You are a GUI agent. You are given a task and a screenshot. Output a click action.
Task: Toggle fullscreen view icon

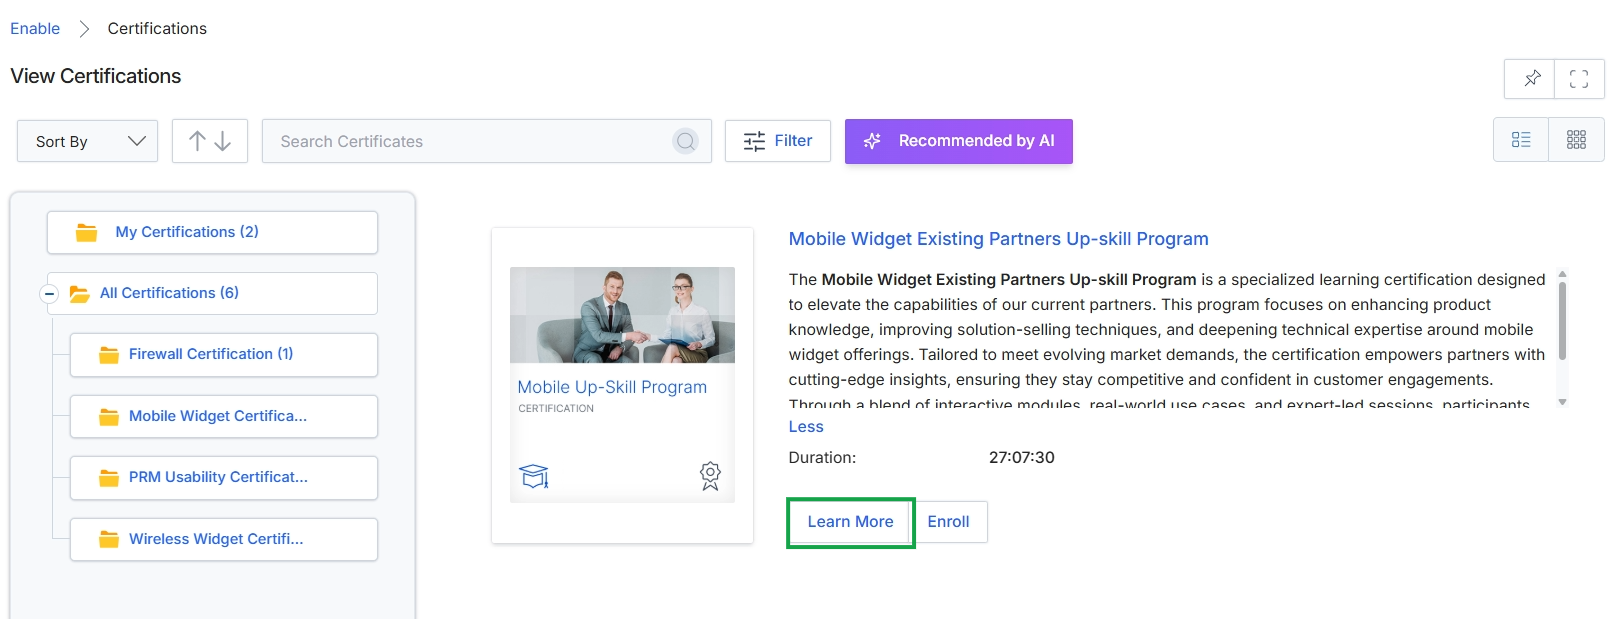pos(1579,79)
